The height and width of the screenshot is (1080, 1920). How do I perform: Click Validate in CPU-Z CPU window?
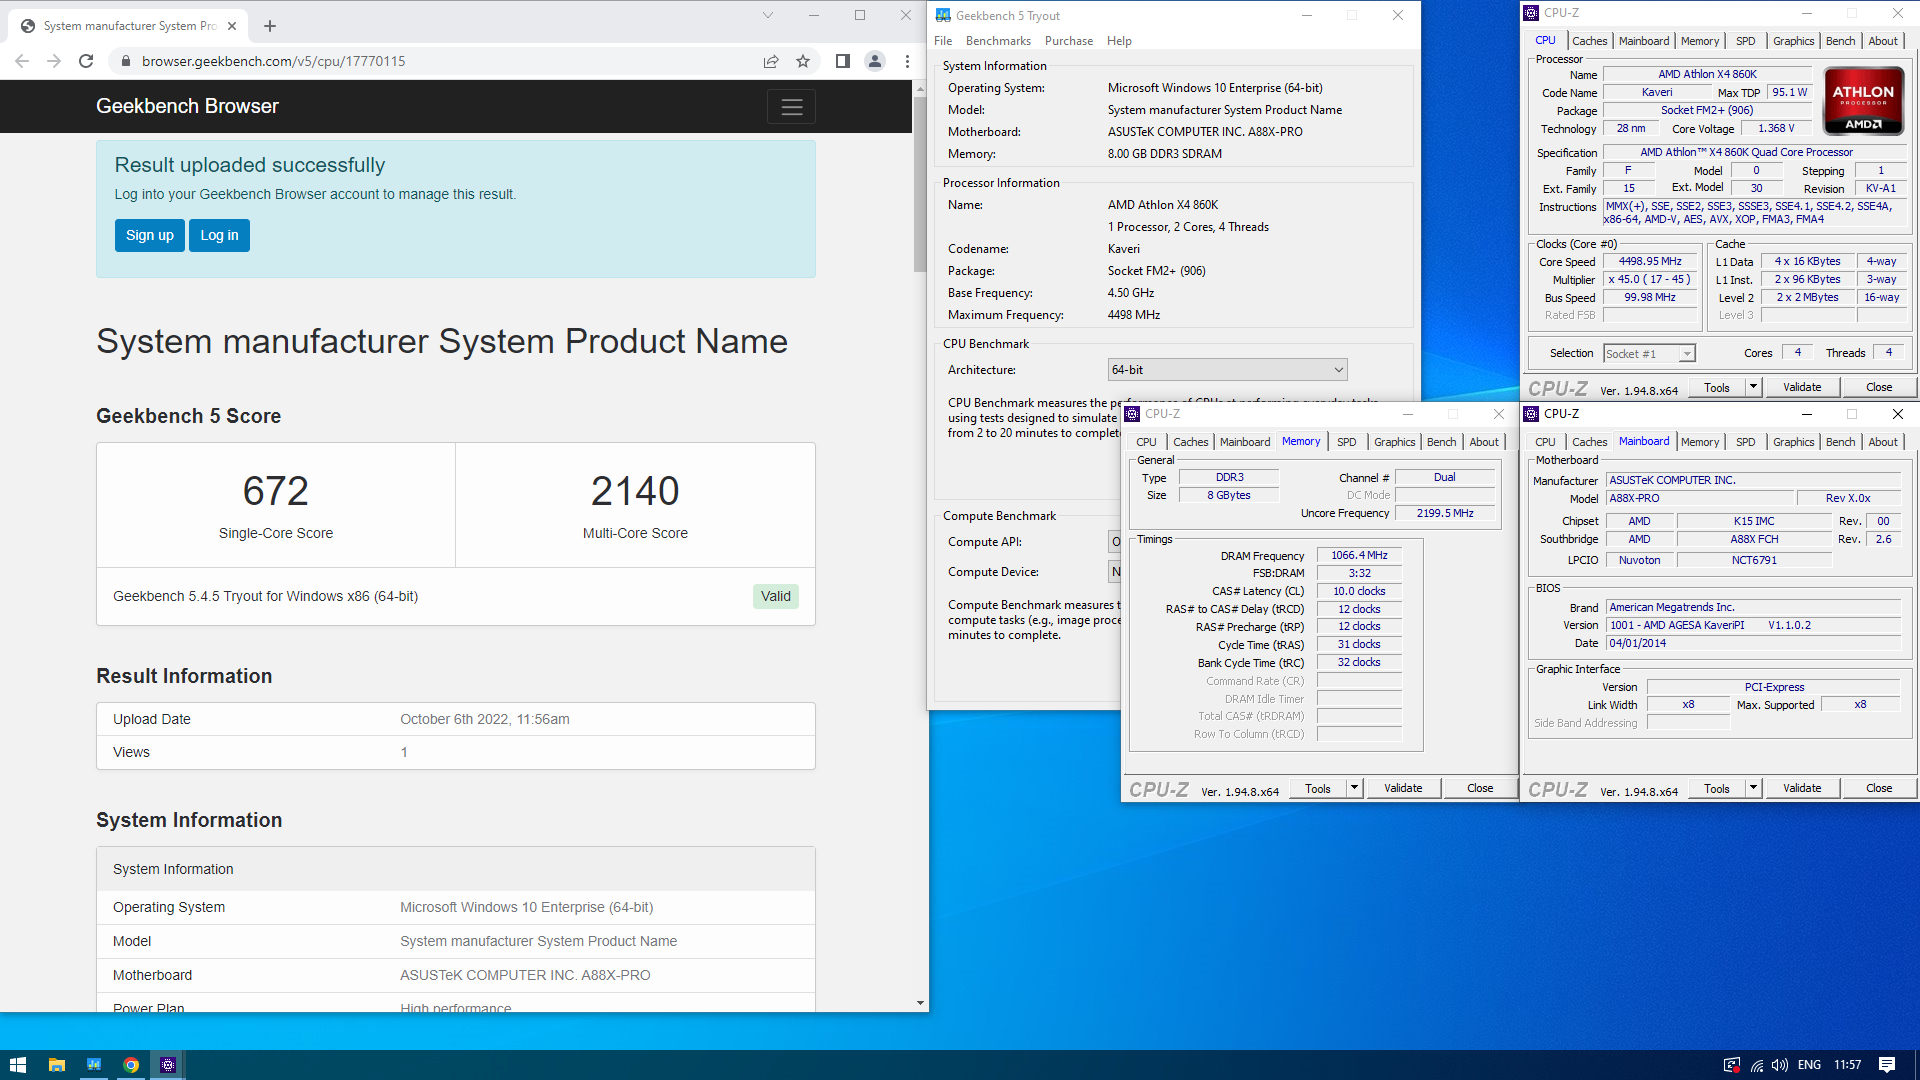(x=1802, y=387)
